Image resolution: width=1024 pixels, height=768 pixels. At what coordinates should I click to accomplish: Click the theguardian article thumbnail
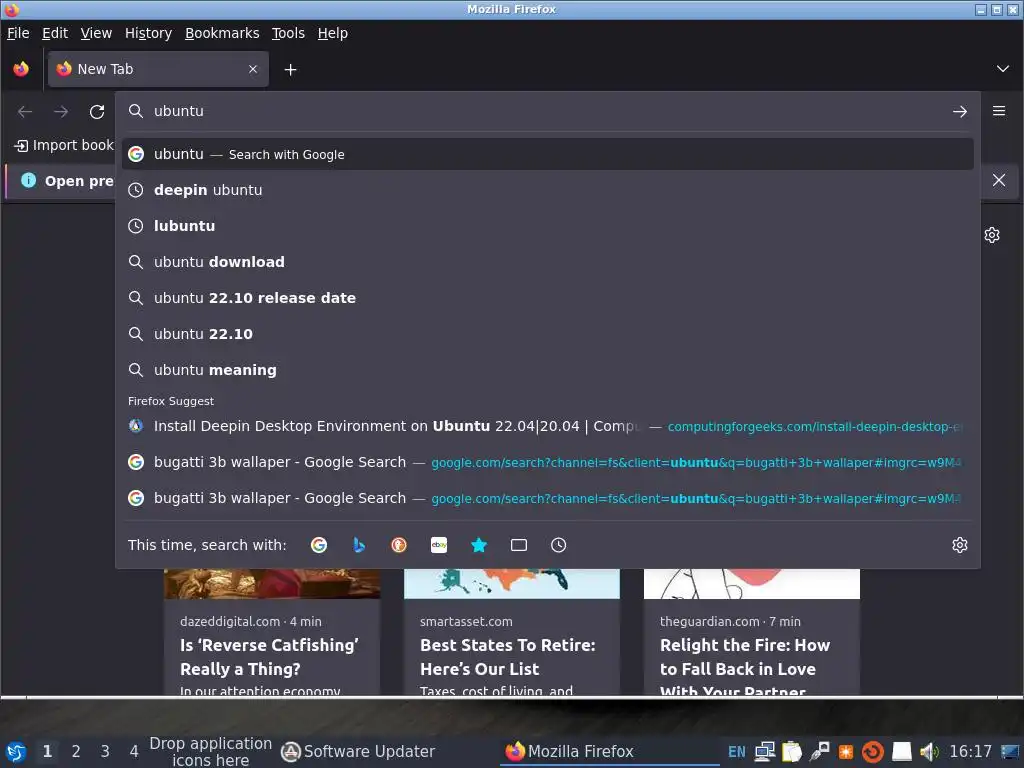(752, 583)
